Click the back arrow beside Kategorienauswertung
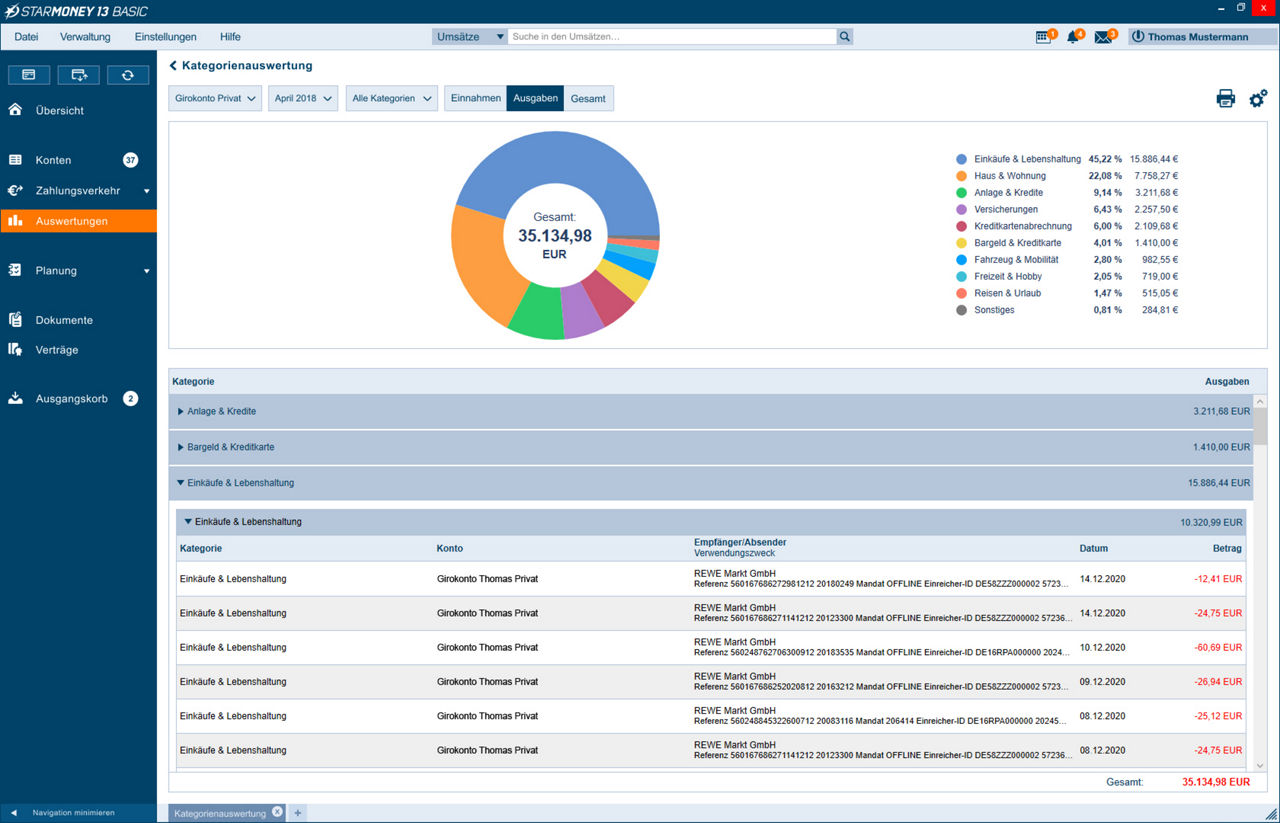This screenshot has width=1280, height=823. pyautogui.click(x=173, y=66)
